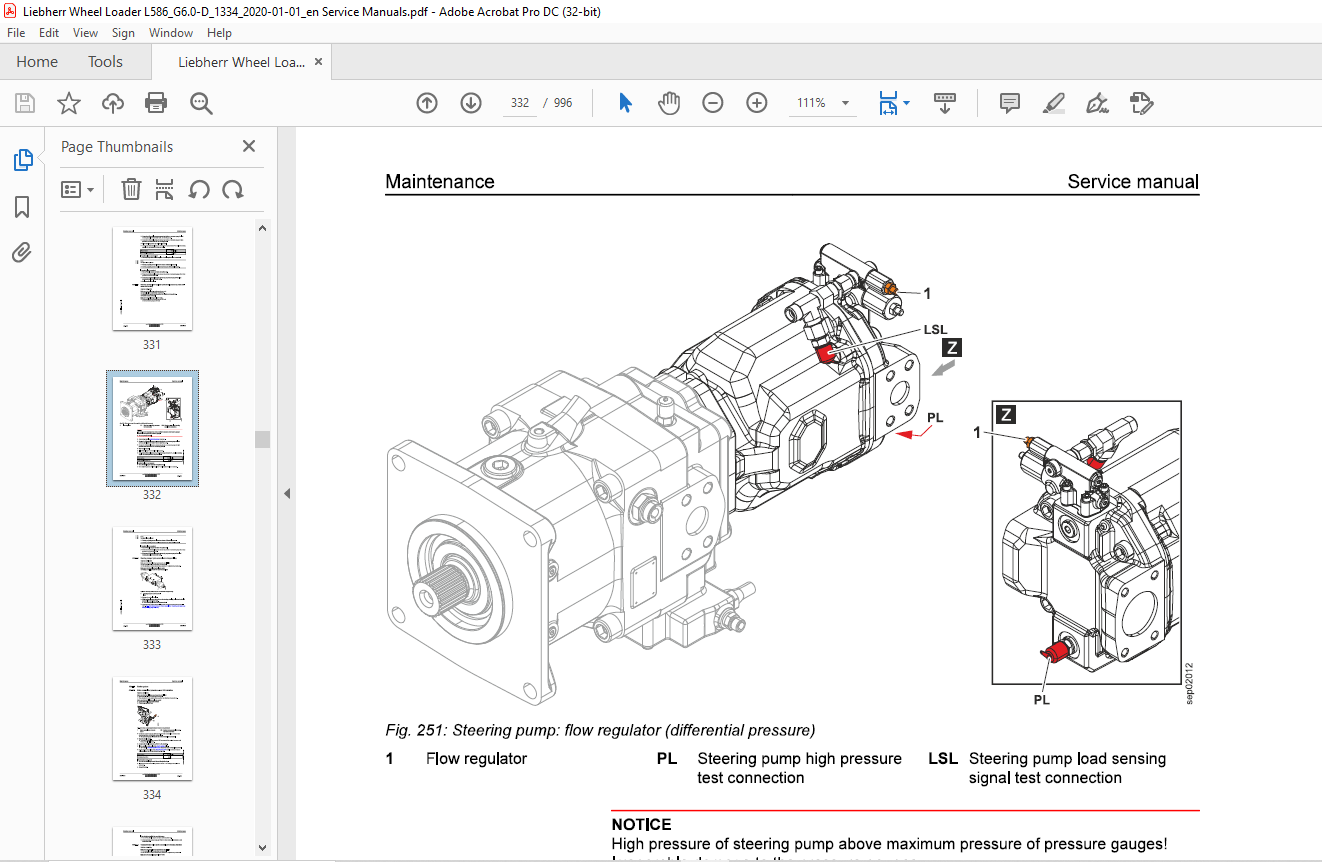Click the NOTICE heading text

click(642, 825)
